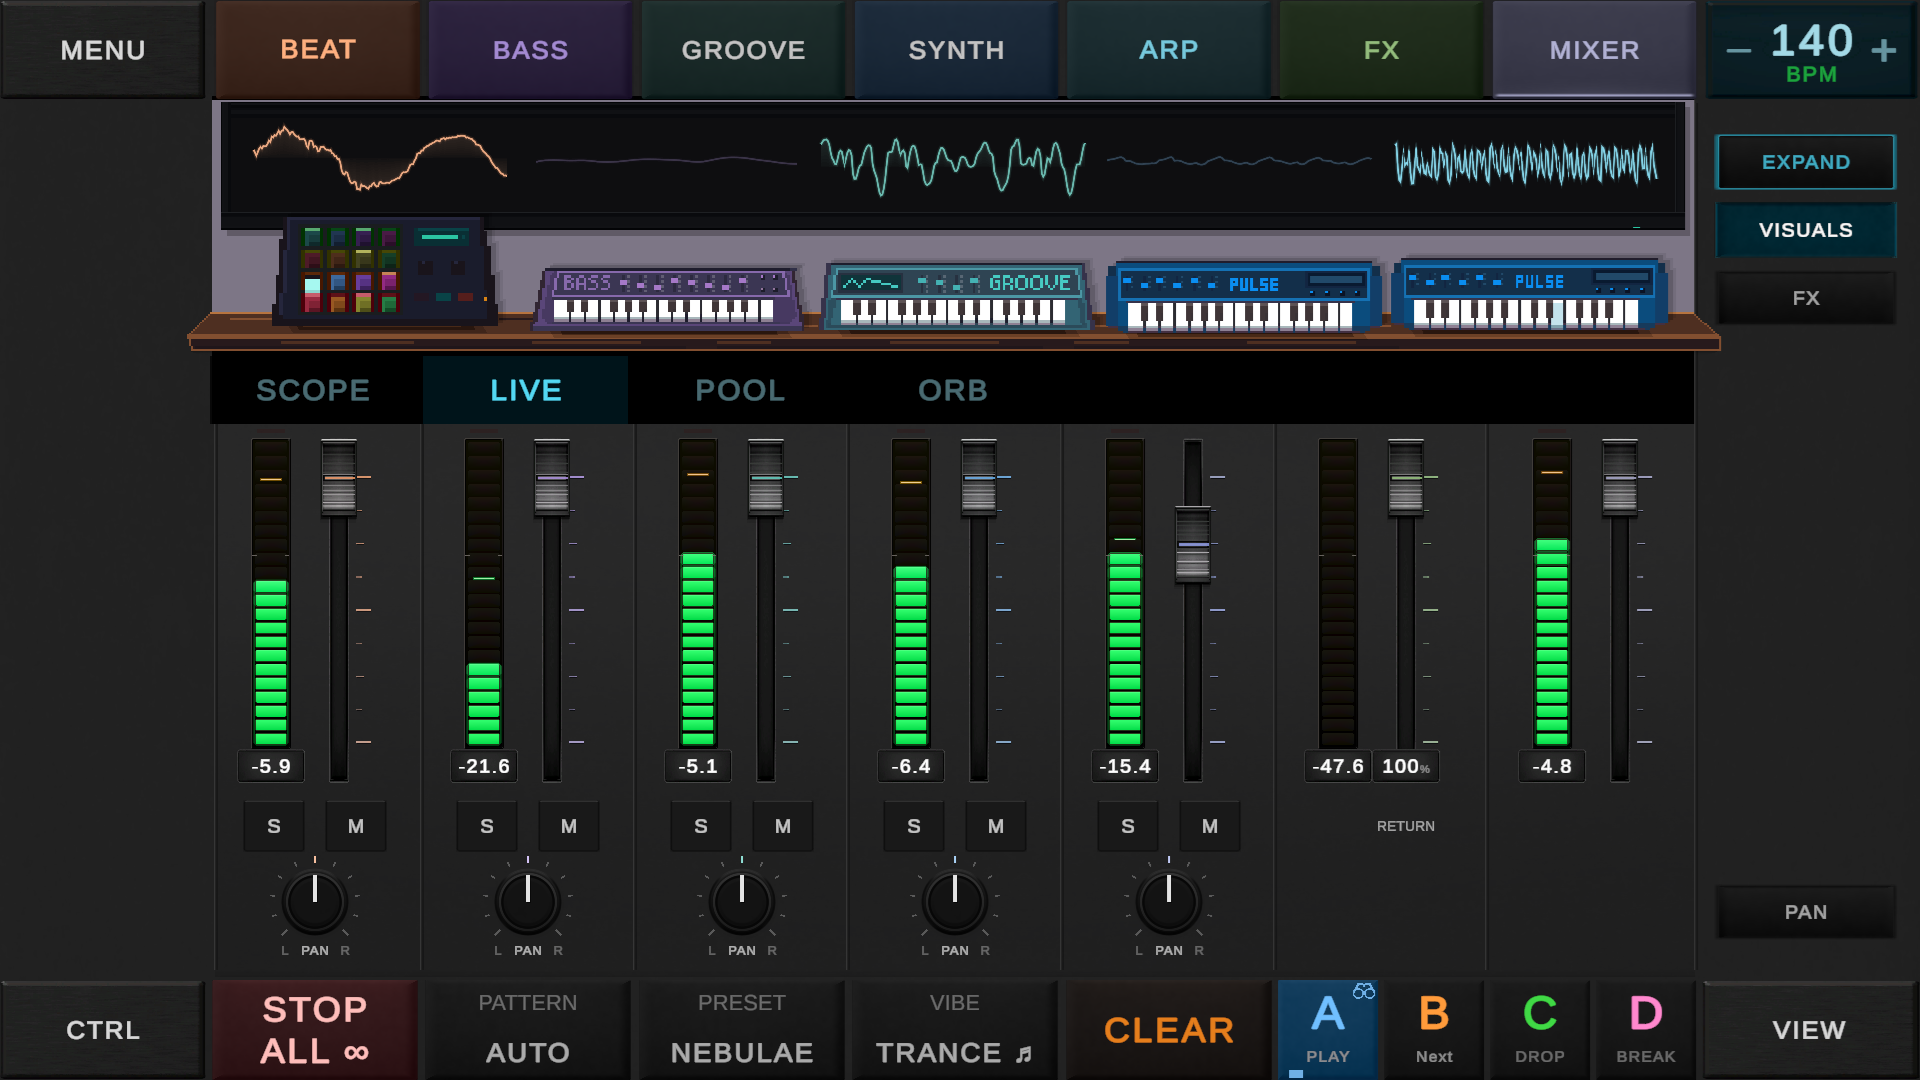Open the GROOVE tab
Screen dimensions: 1920x1080
point(744,50)
